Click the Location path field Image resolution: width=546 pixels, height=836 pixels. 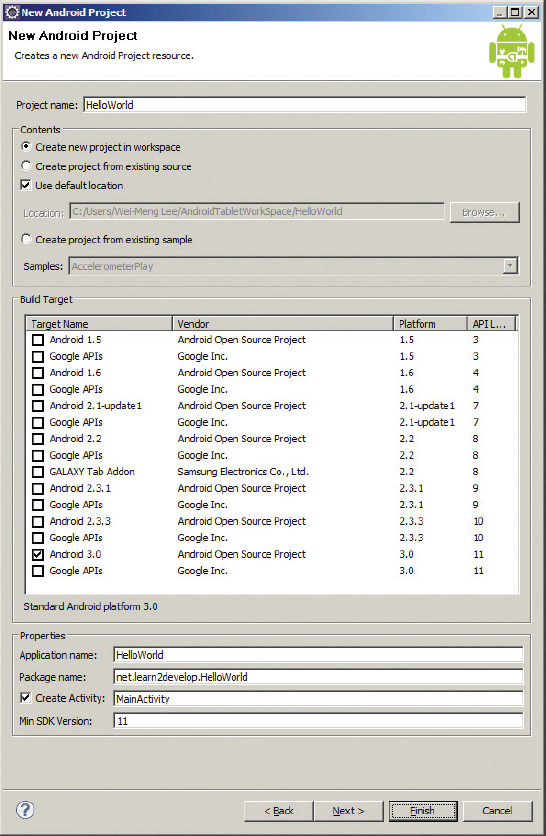click(257, 211)
